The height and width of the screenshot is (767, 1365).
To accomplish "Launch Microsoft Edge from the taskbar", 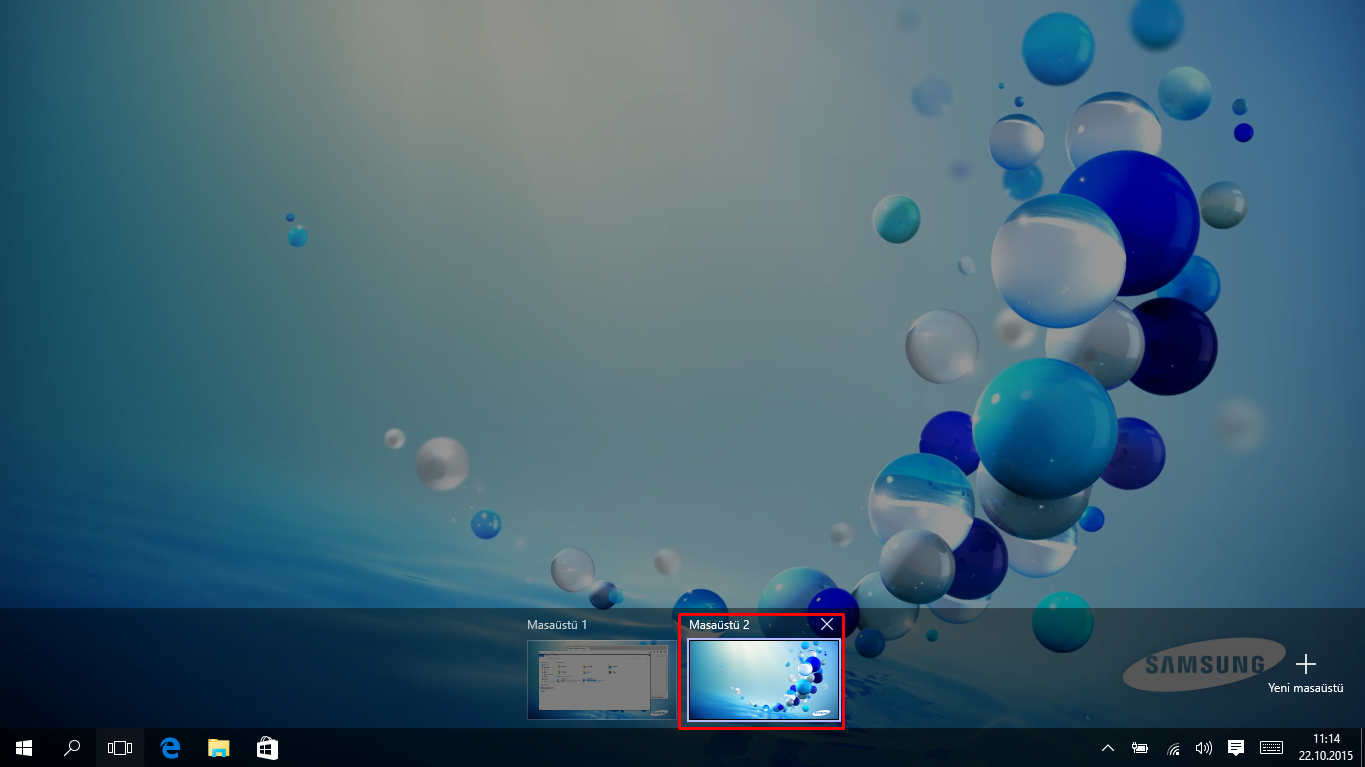I will (x=168, y=746).
